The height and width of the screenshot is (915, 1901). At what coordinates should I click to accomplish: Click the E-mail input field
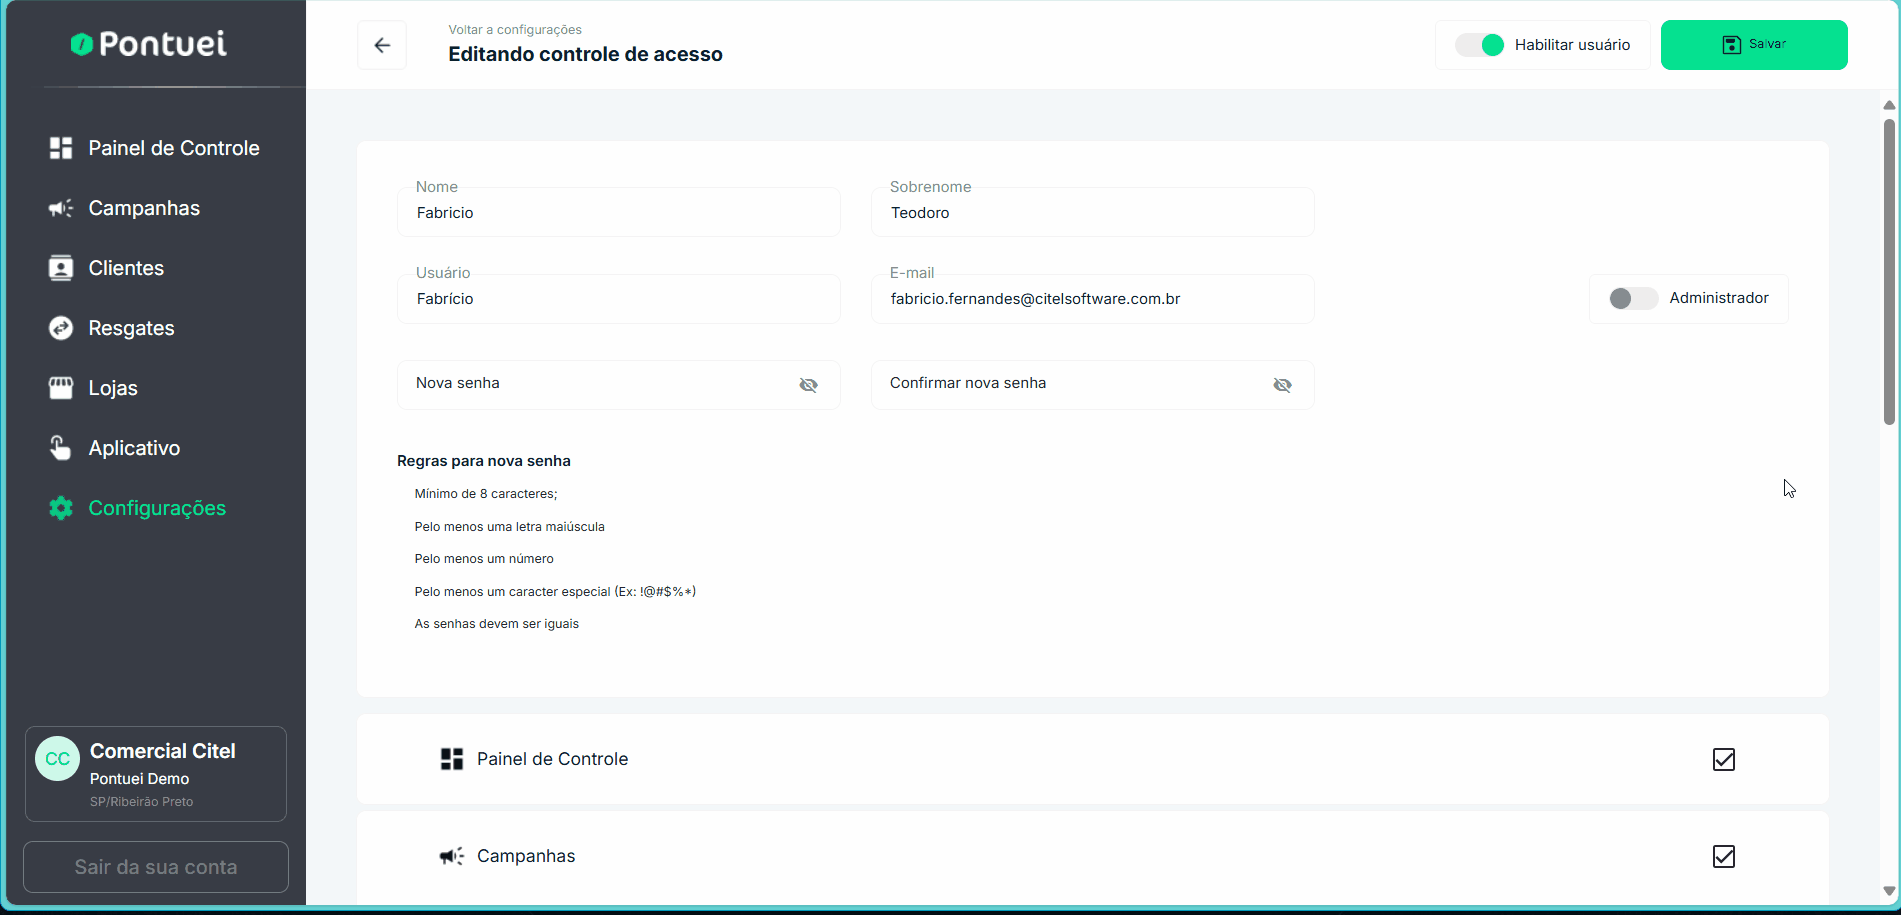[x=1092, y=299]
